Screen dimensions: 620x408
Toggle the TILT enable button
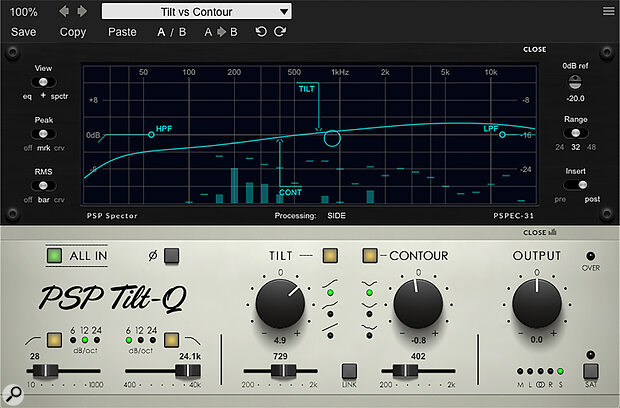tap(330, 256)
